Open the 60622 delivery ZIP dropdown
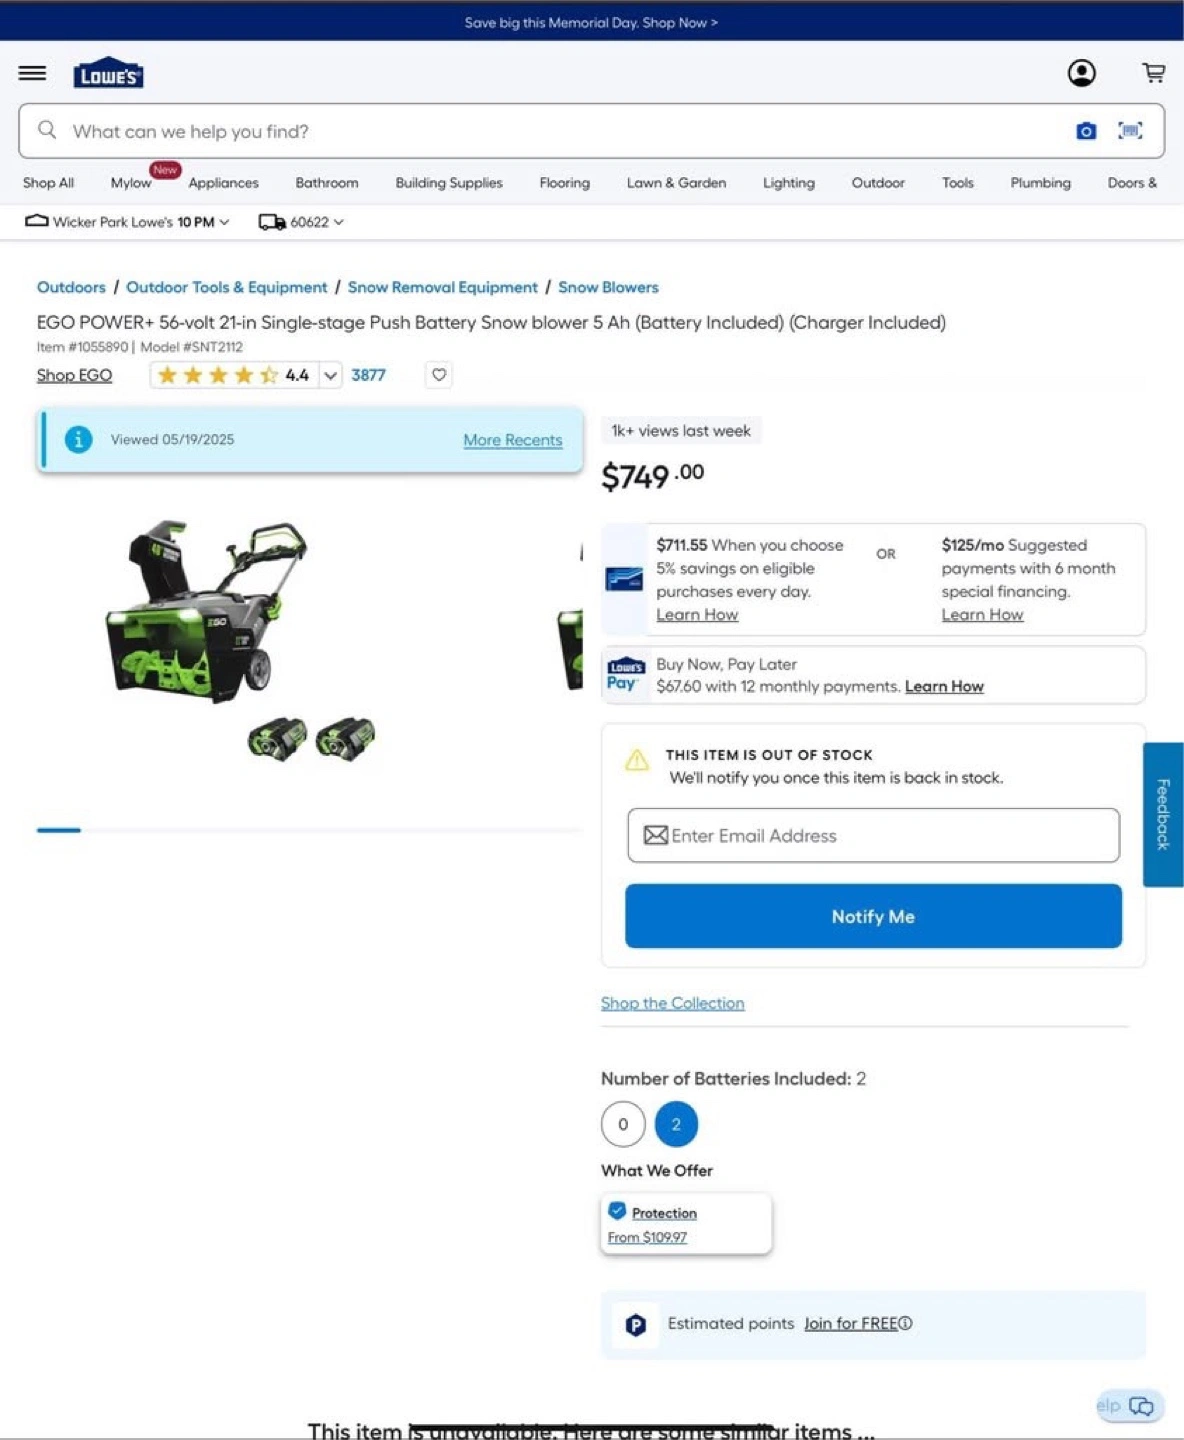Viewport: 1184px width, 1440px height. click(x=301, y=222)
